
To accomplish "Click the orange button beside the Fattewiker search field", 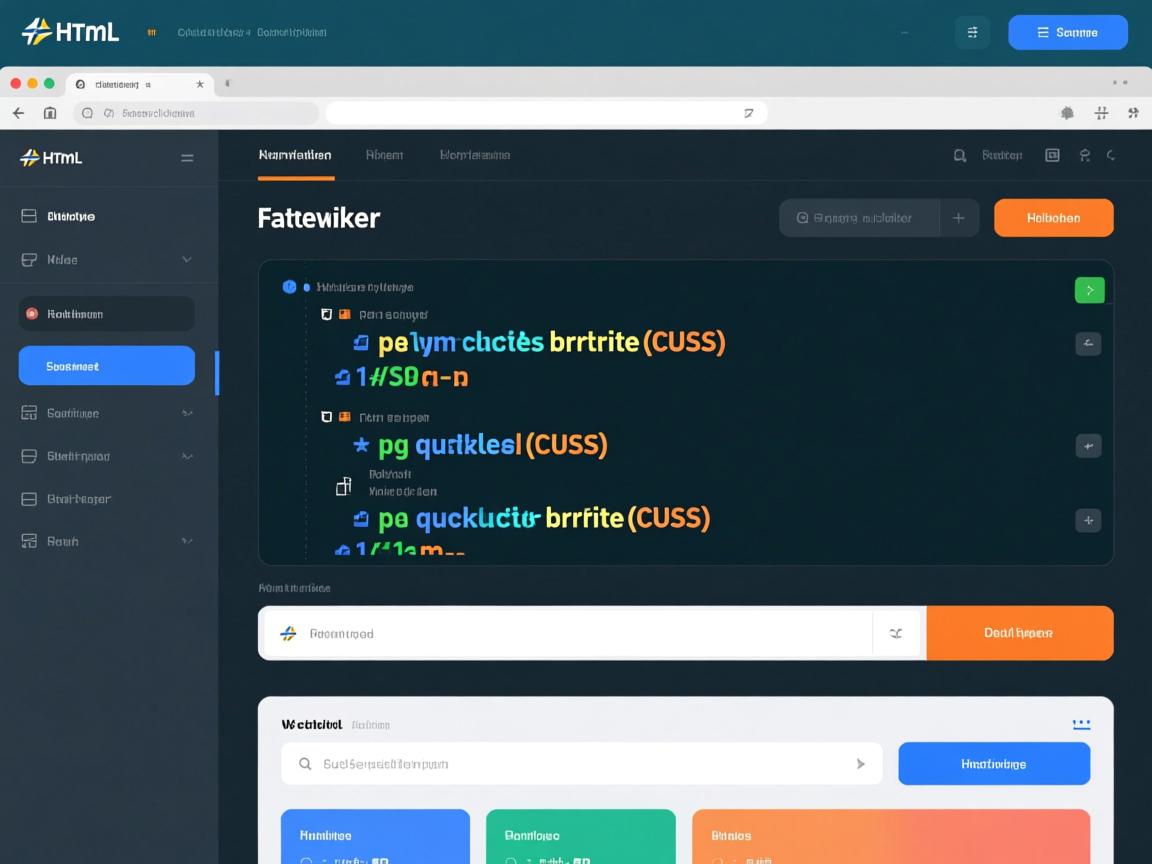I will (1053, 218).
